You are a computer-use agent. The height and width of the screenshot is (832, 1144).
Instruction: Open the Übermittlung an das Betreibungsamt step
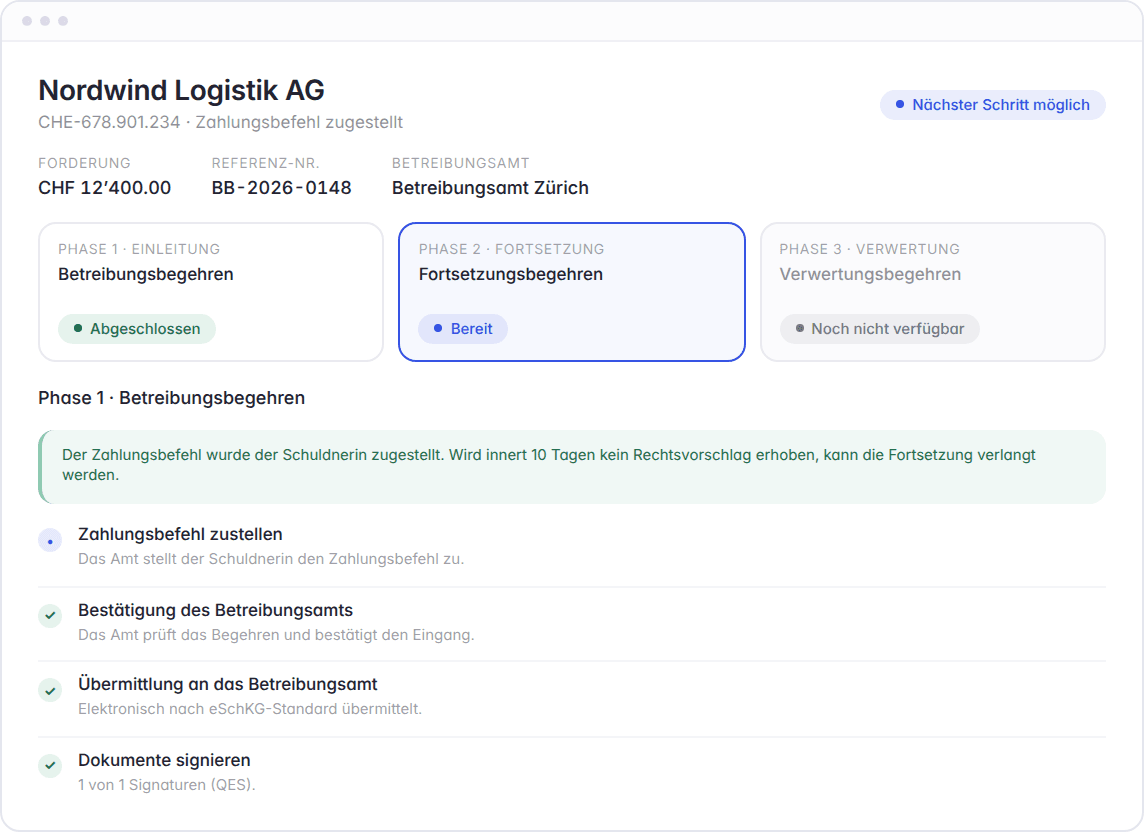pyautogui.click(x=572, y=697)
